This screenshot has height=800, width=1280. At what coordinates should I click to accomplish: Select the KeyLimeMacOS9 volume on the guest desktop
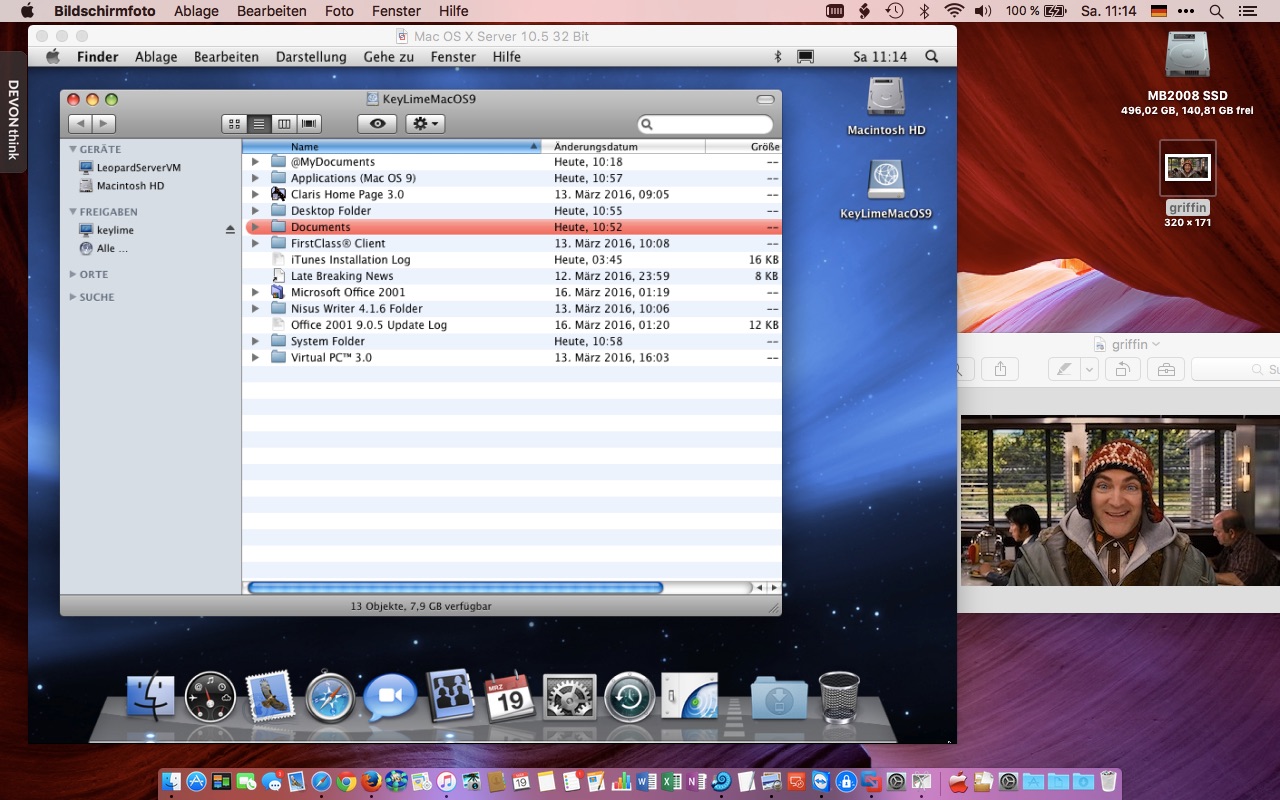(886, 188)
